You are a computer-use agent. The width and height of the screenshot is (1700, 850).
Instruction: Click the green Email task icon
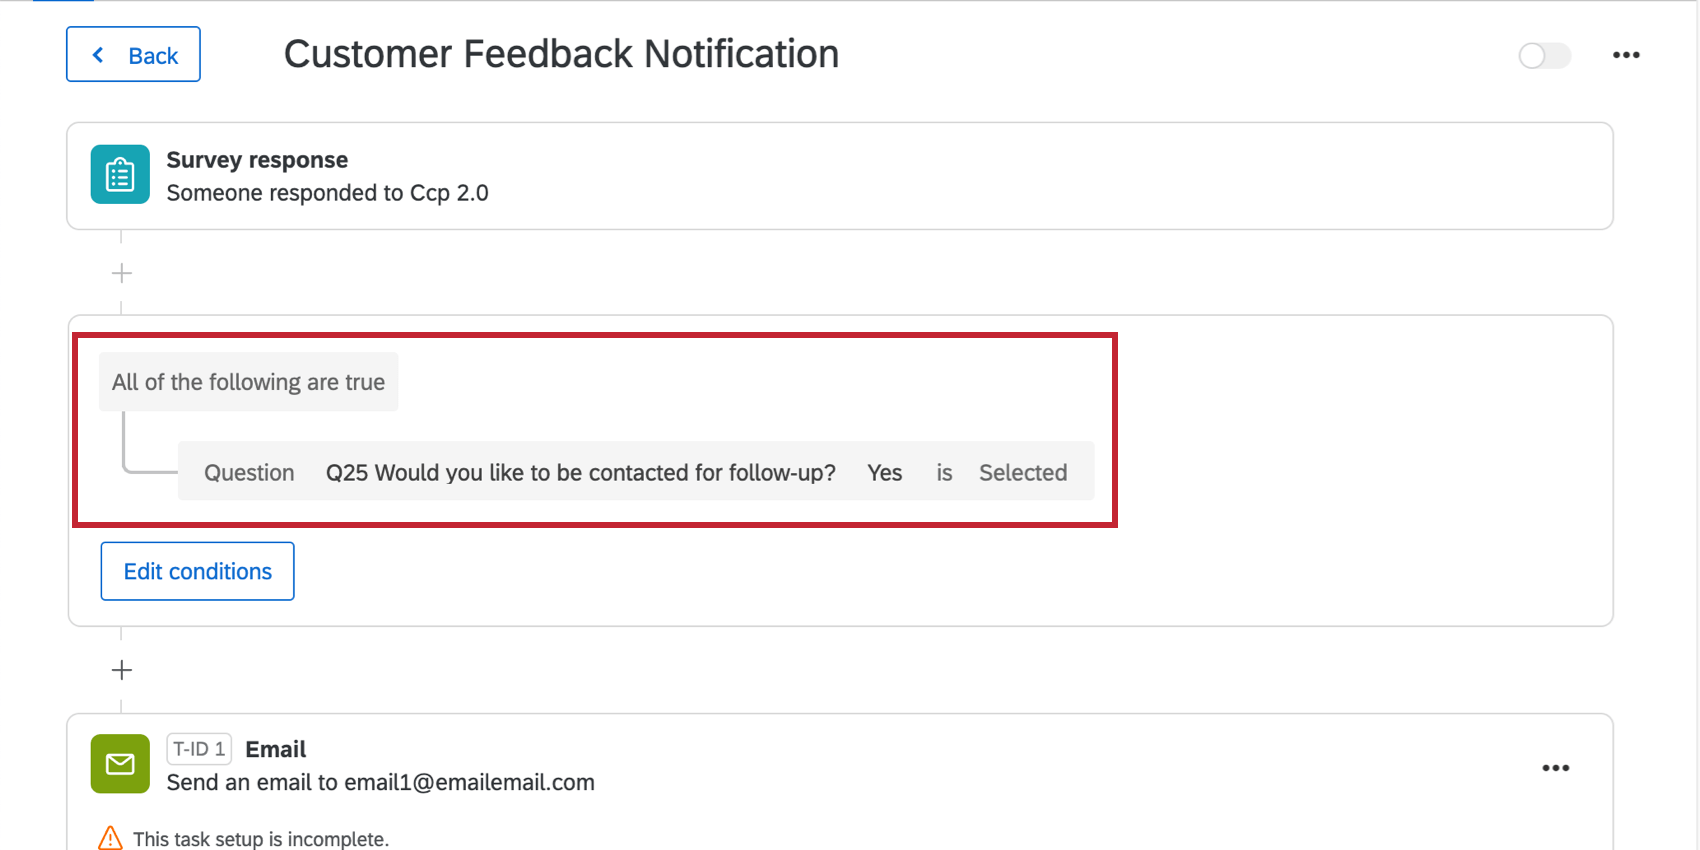(x=120, y=764)
